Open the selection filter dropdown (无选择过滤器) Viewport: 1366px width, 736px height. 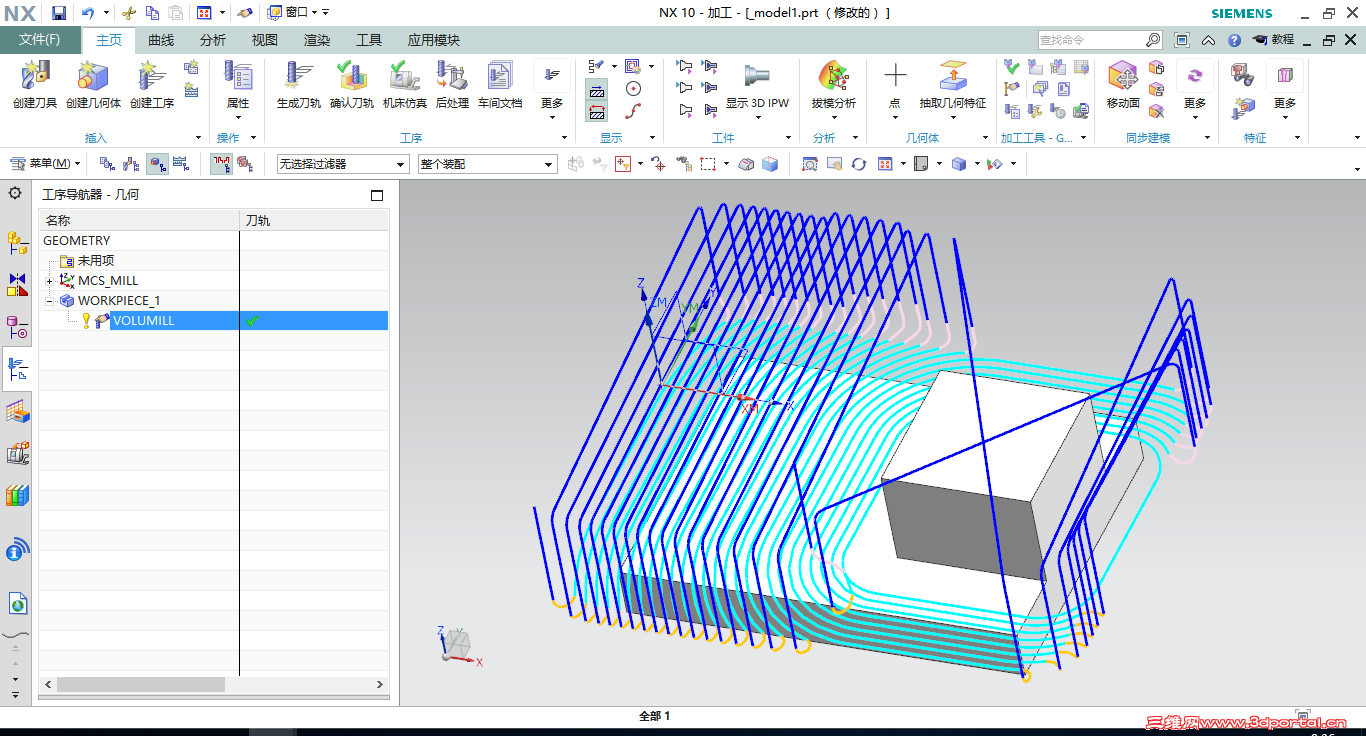coord(343,164)
